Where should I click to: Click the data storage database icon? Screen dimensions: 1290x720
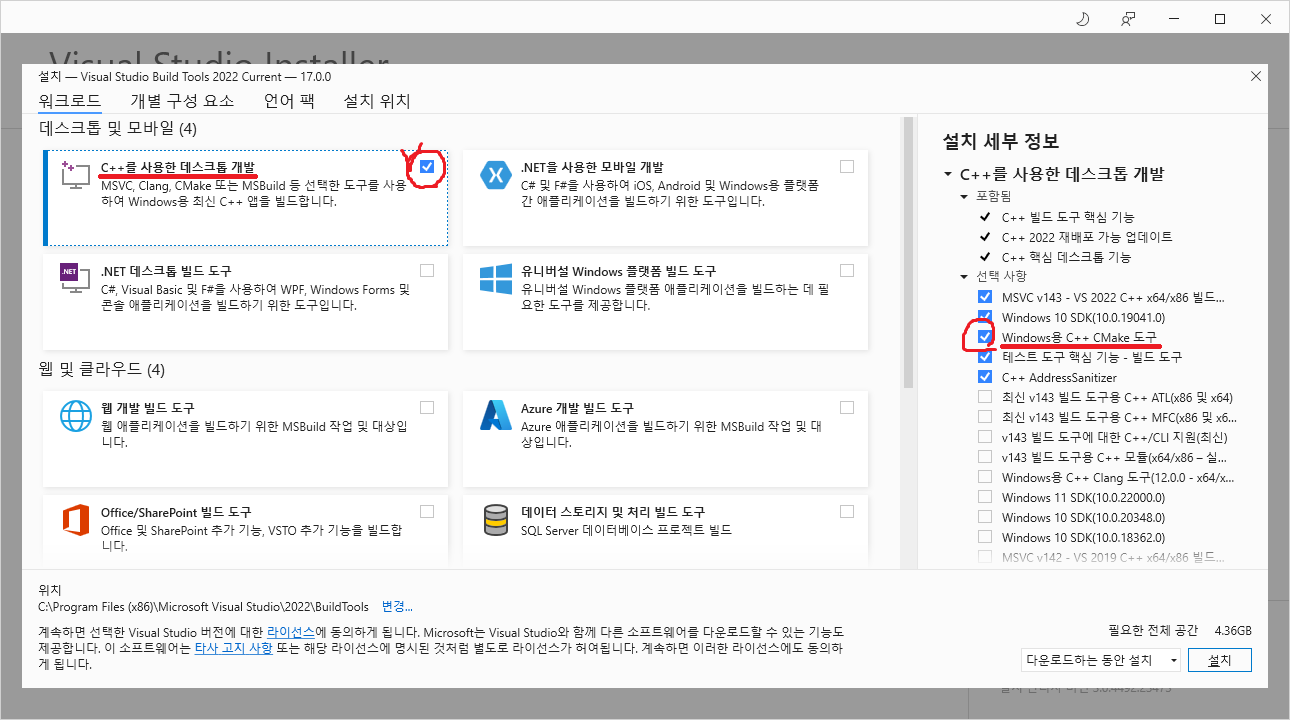(495, 519)
